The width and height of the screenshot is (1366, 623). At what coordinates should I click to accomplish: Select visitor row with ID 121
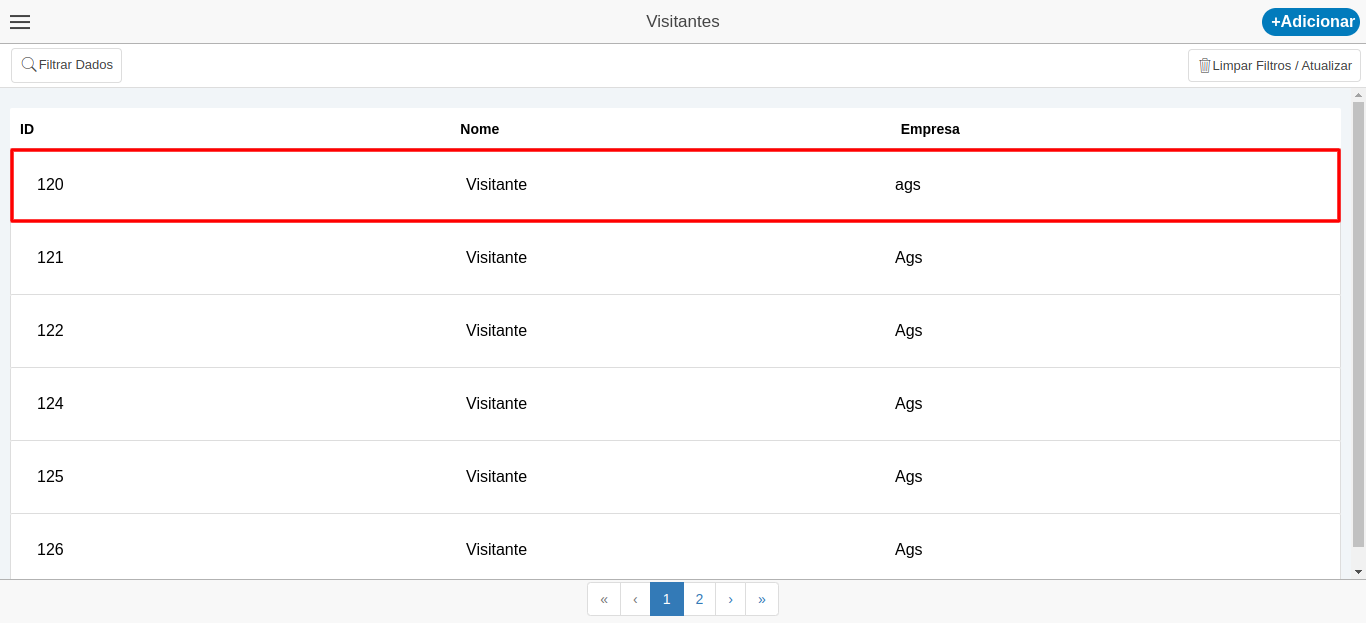click(x=675, y=258)
